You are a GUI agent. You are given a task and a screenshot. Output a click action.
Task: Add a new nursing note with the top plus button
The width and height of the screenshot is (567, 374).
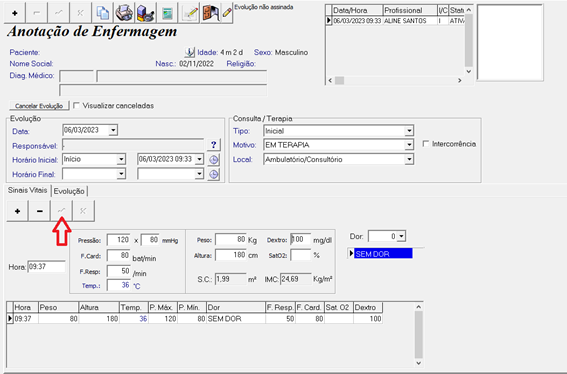15,13
